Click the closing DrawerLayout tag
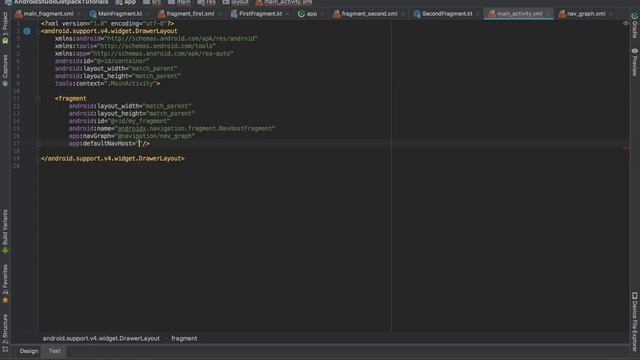640x360 pixels. point(113,158)
